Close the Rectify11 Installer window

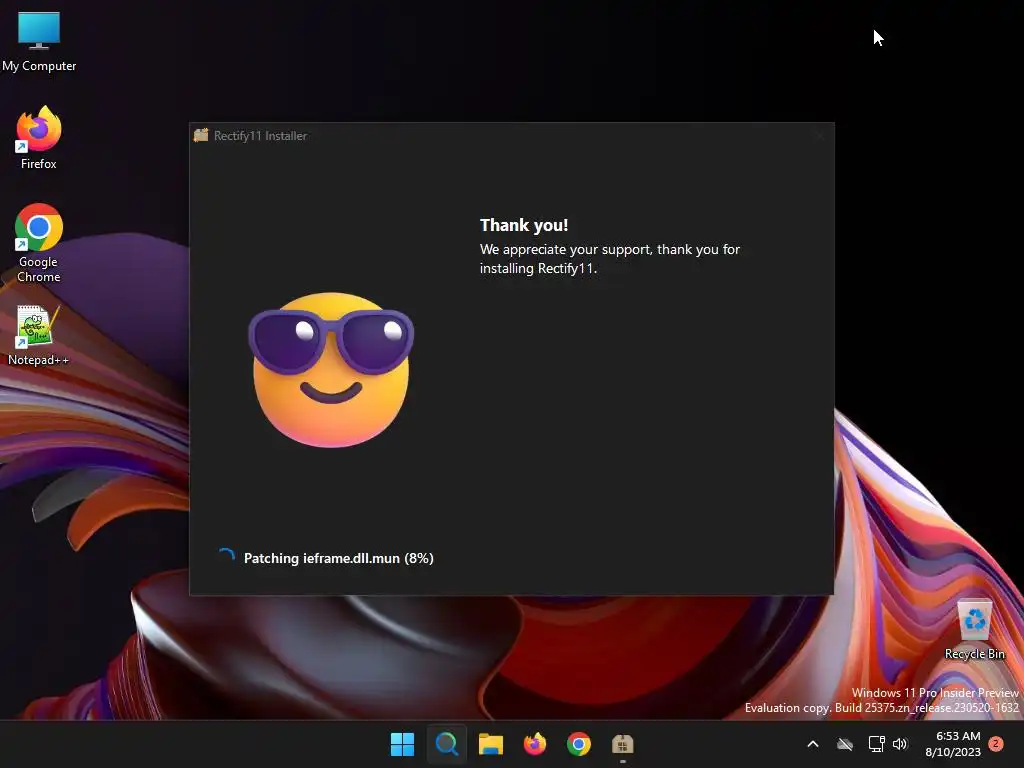(819, 136)
